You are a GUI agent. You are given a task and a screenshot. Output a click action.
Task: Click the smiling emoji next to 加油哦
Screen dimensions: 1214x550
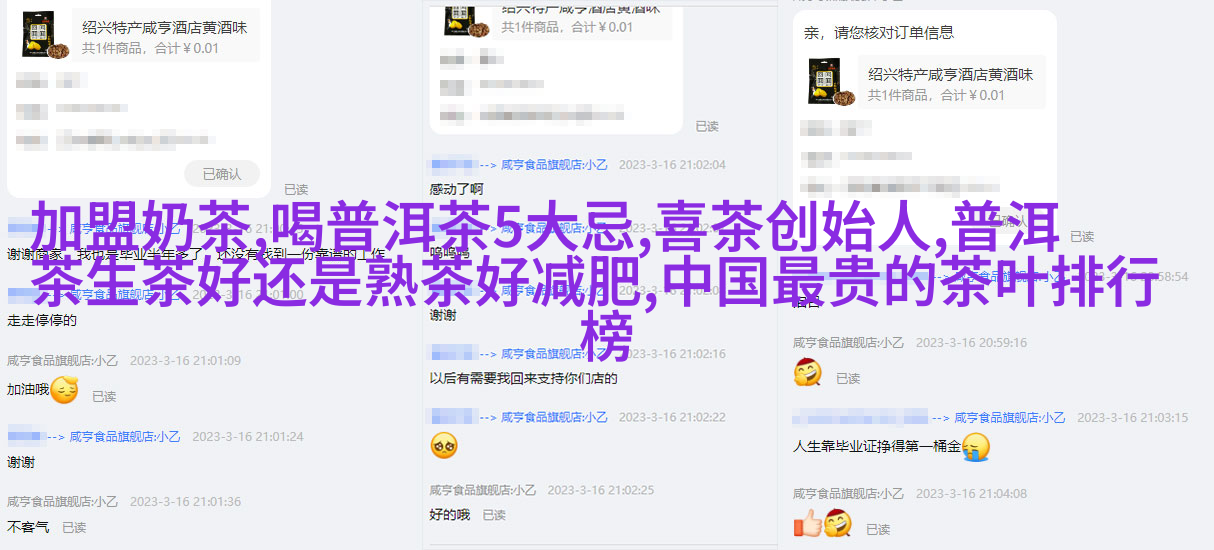tap(64, 390)
